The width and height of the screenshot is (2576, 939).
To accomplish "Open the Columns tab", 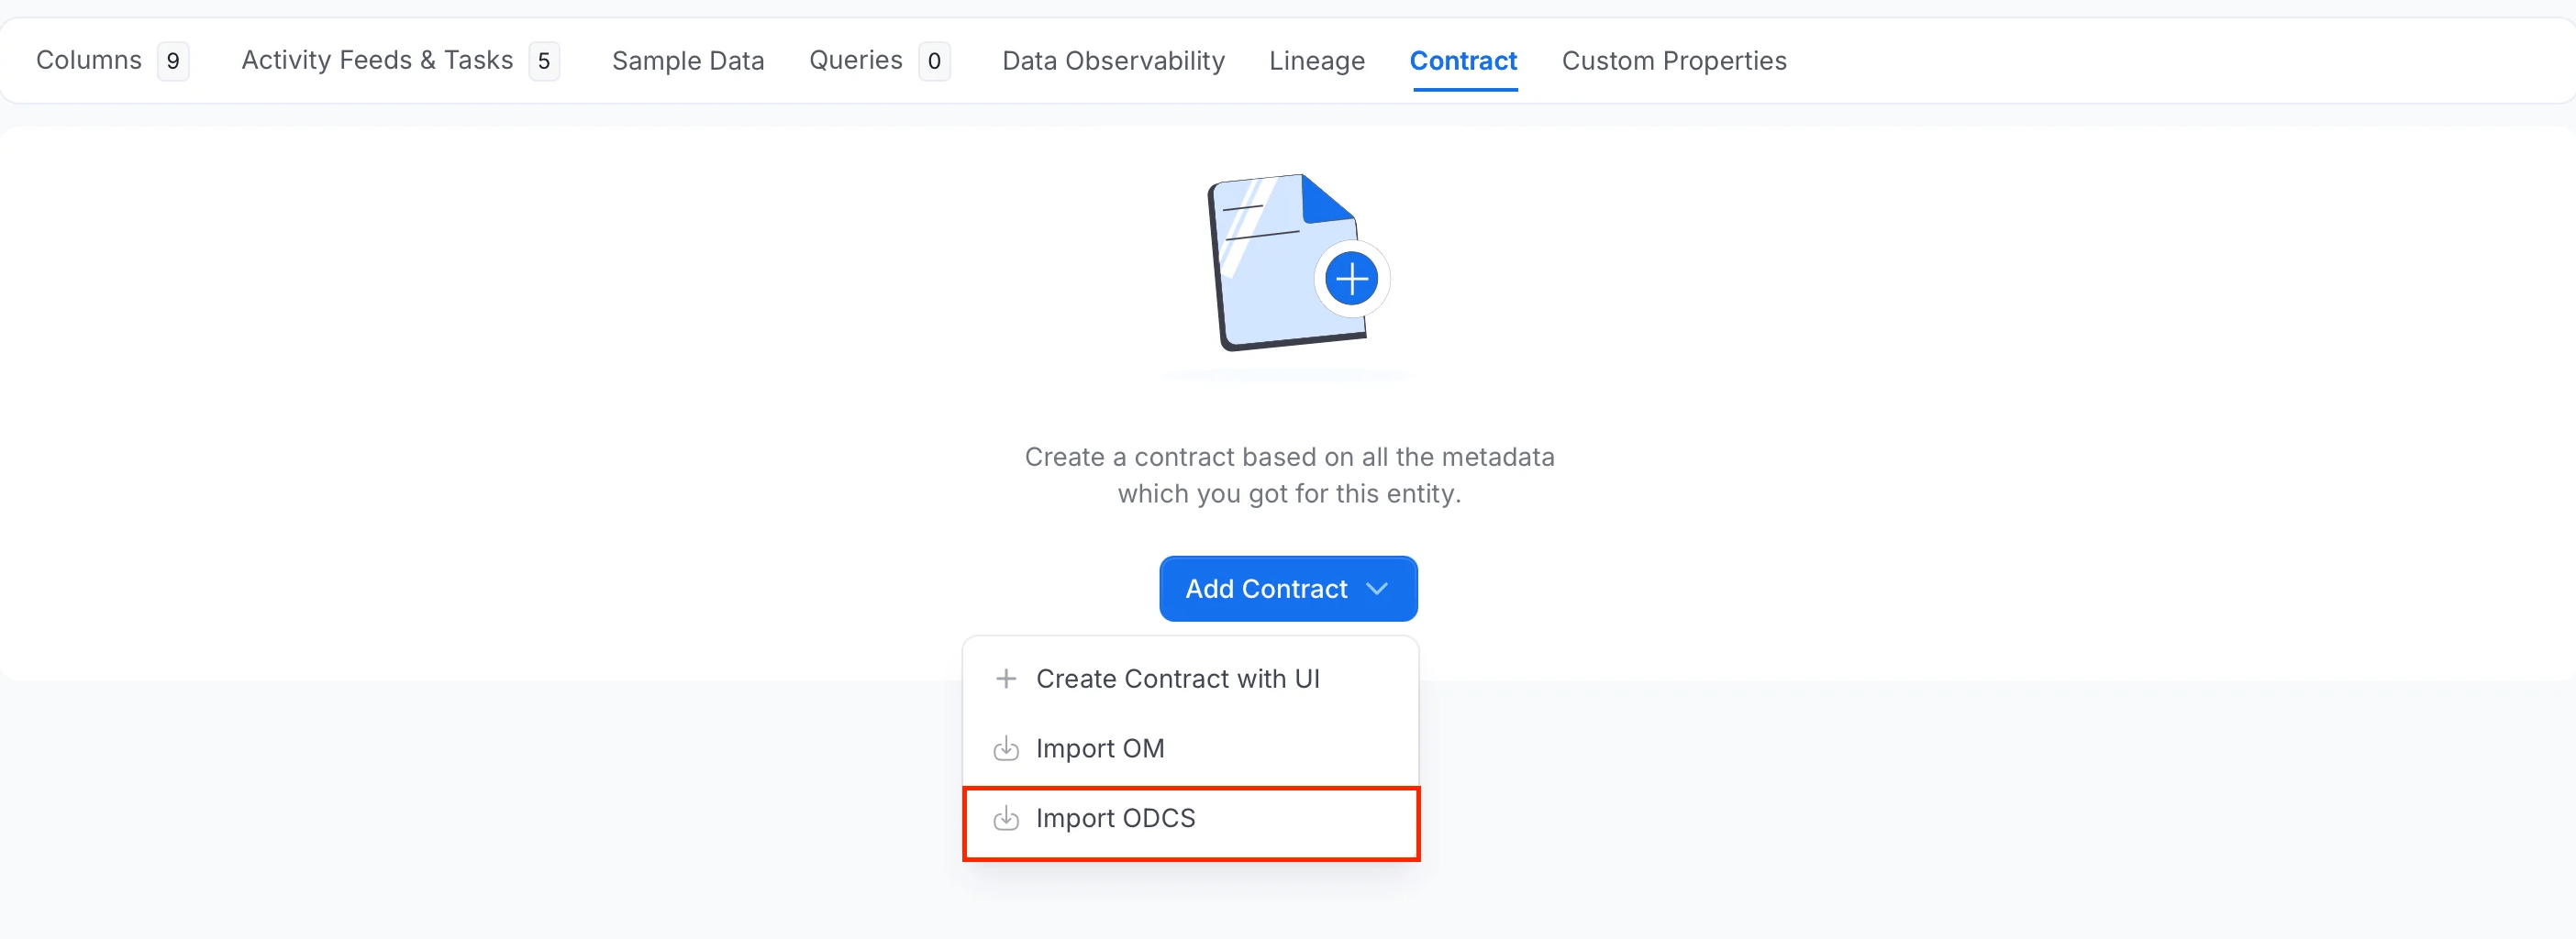I will click(112, 61).
